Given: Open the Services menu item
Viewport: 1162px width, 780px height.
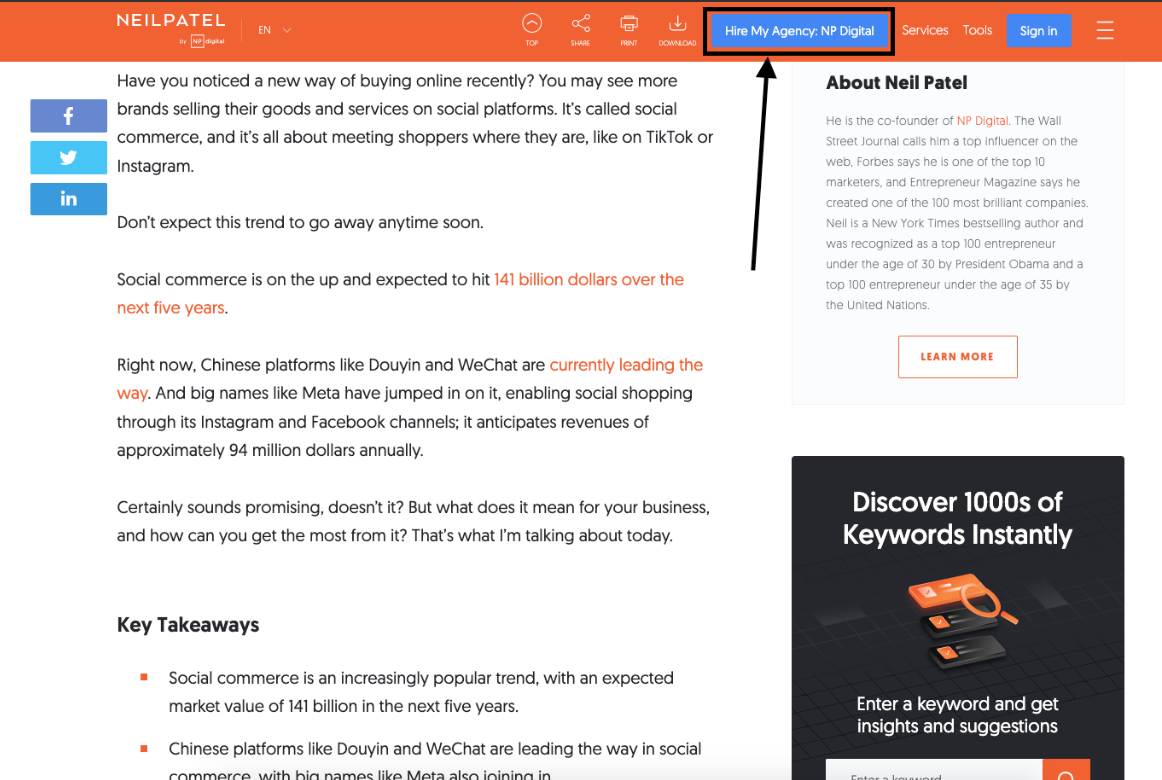Looking at the screenshot, I should (925, 30).
